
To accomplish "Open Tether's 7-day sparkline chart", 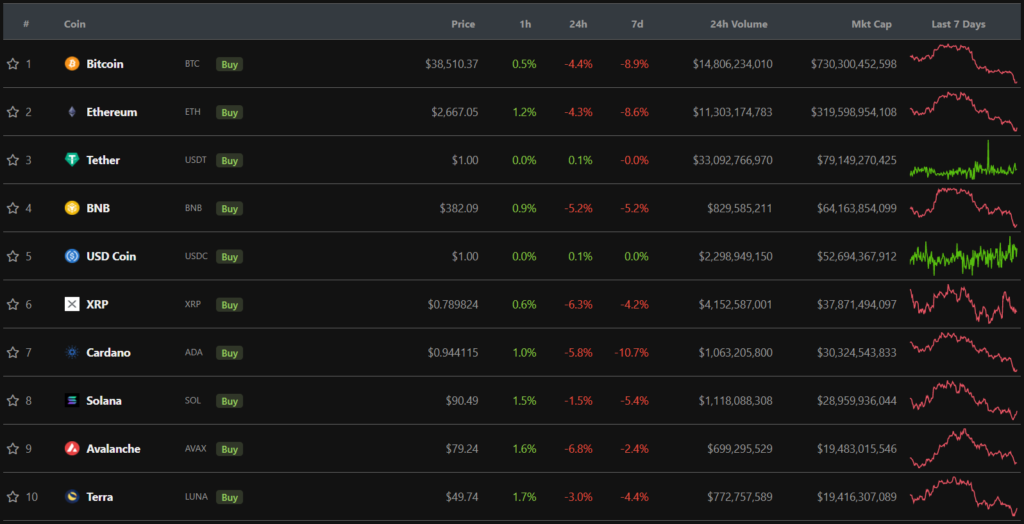I will coord(963,162).
